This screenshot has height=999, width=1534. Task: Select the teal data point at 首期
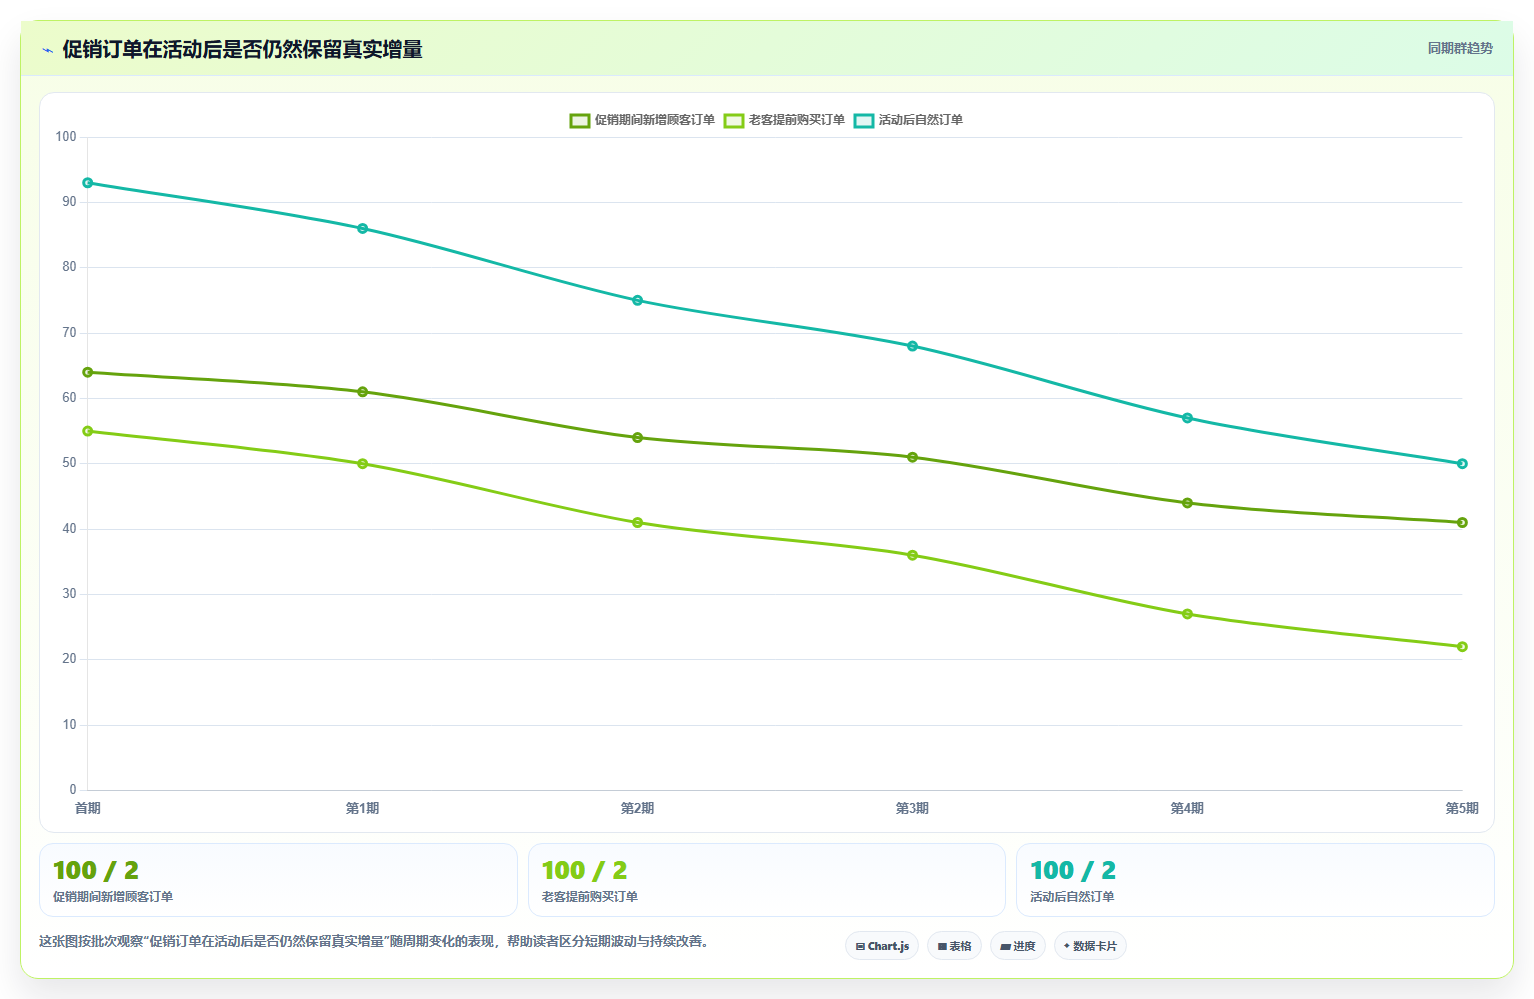point(88,183)
